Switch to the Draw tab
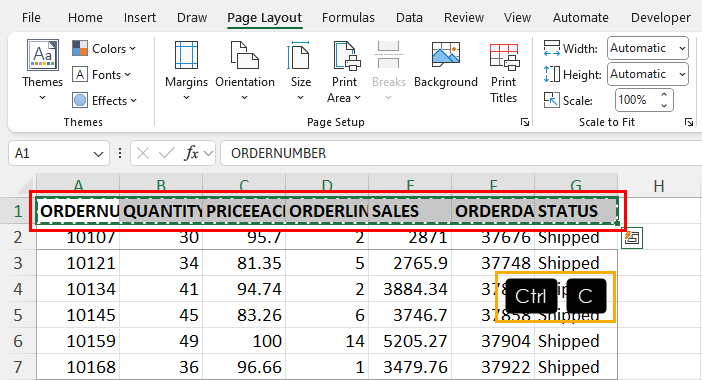 point(192,17)
